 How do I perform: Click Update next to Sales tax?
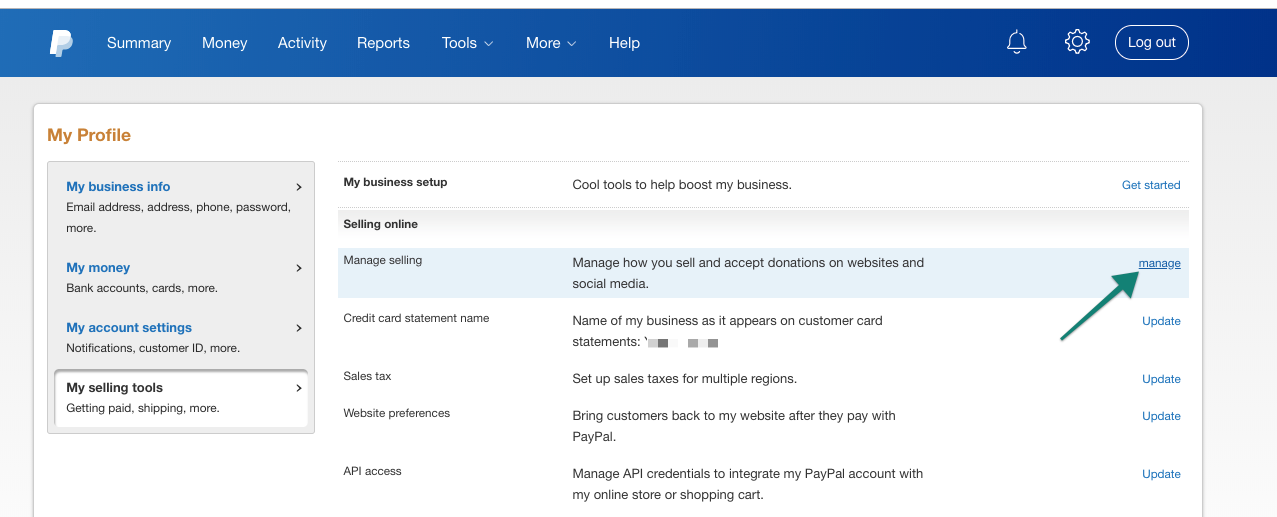tap(1161, 379)
